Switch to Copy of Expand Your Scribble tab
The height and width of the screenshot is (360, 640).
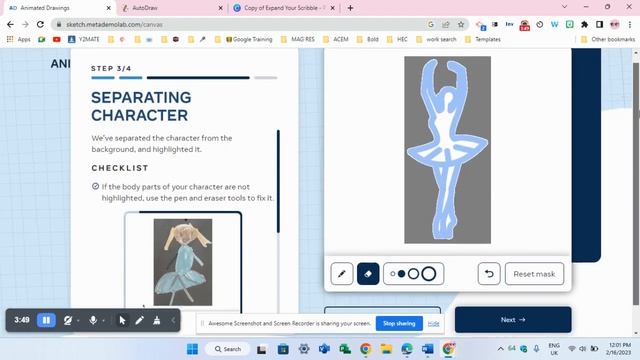point(284,8)
